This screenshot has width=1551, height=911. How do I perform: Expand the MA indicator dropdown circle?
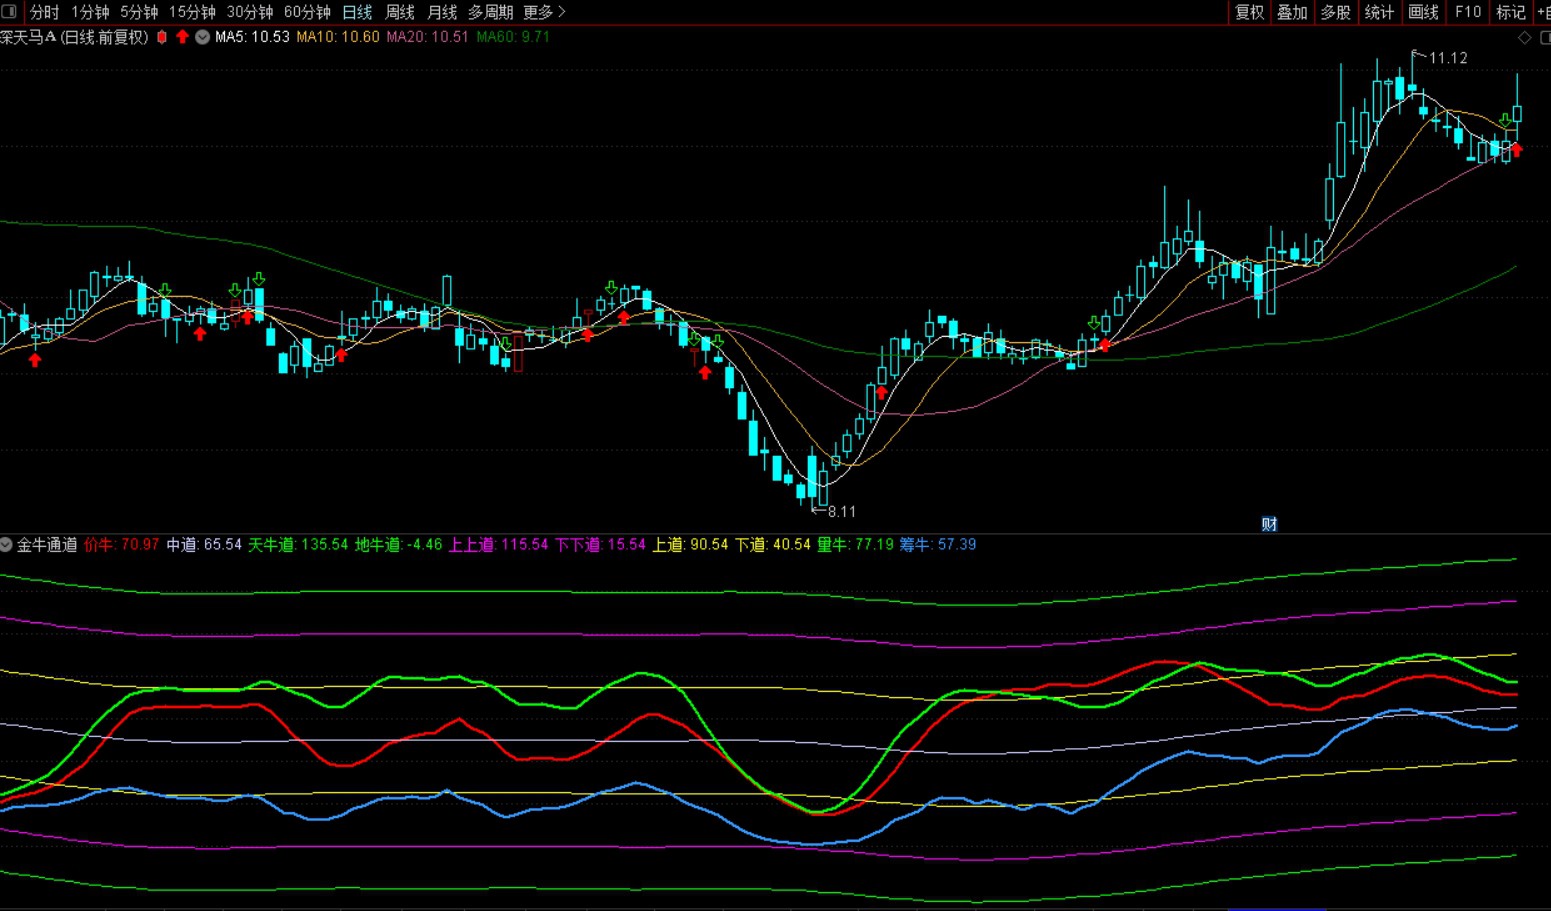(x=203, y=37)
